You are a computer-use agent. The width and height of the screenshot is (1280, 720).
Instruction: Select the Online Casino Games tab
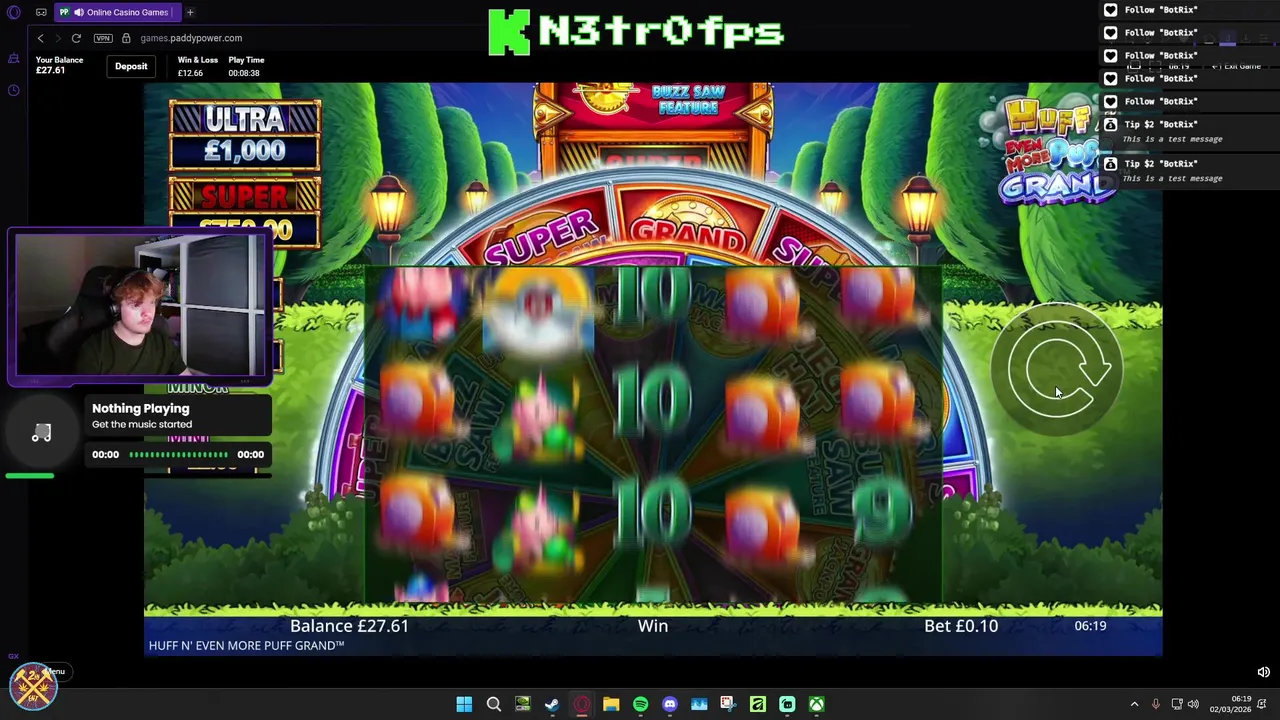(x=116, y=12)
